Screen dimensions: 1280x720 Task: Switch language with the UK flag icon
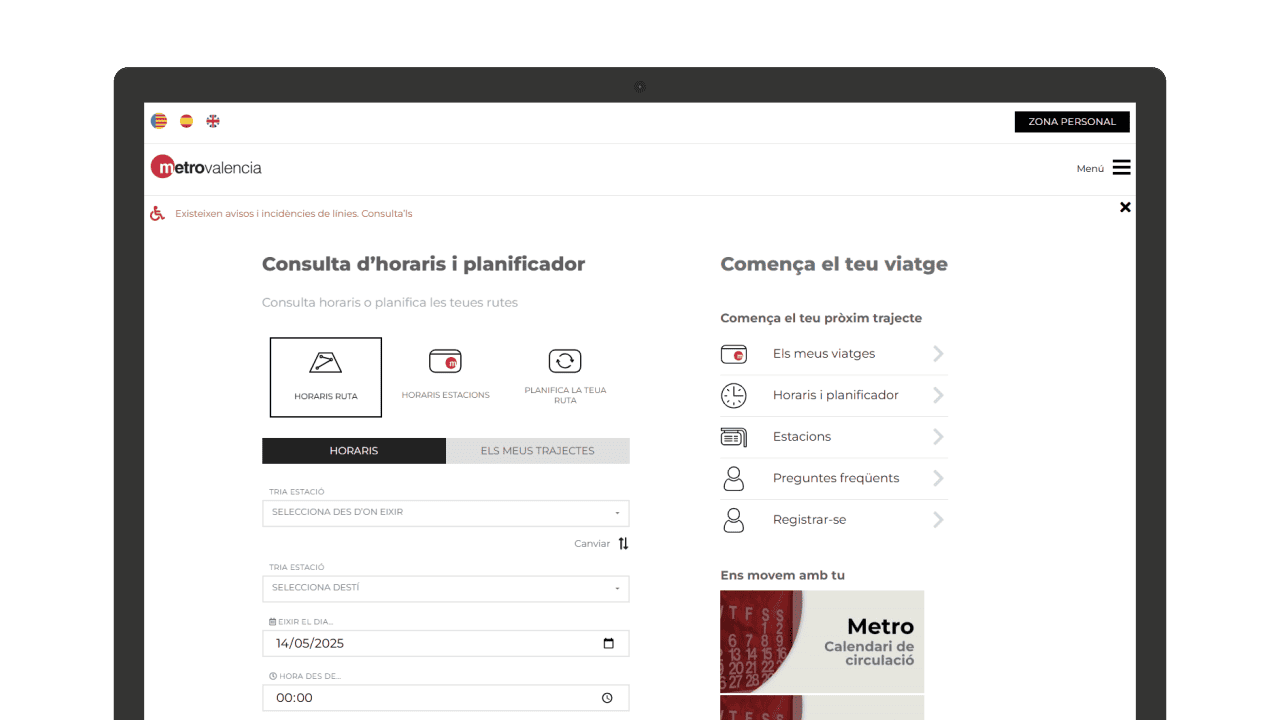click(213, 121)
